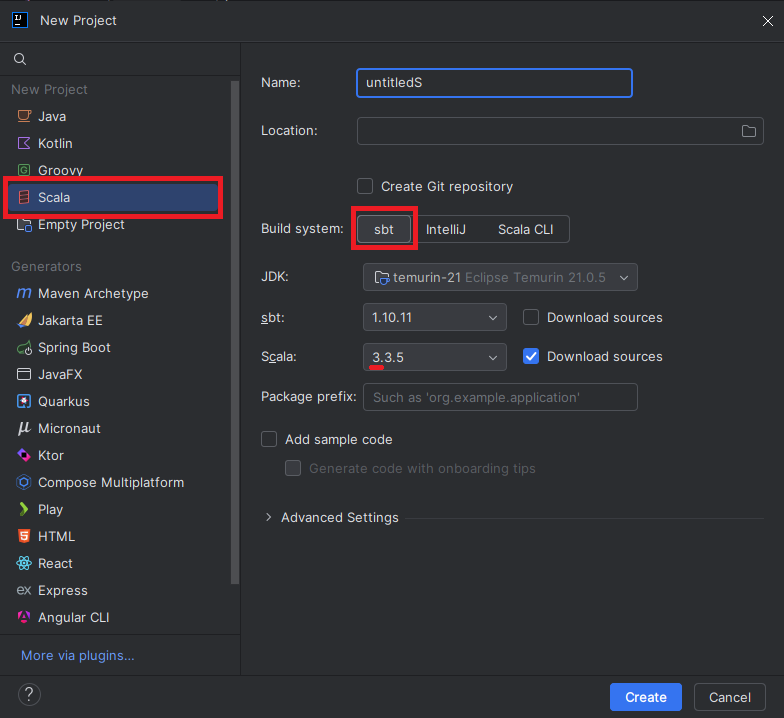Enable Download sources for sbt
The width and height of the screenshot is (784, 718).
(x=531, y=317)
